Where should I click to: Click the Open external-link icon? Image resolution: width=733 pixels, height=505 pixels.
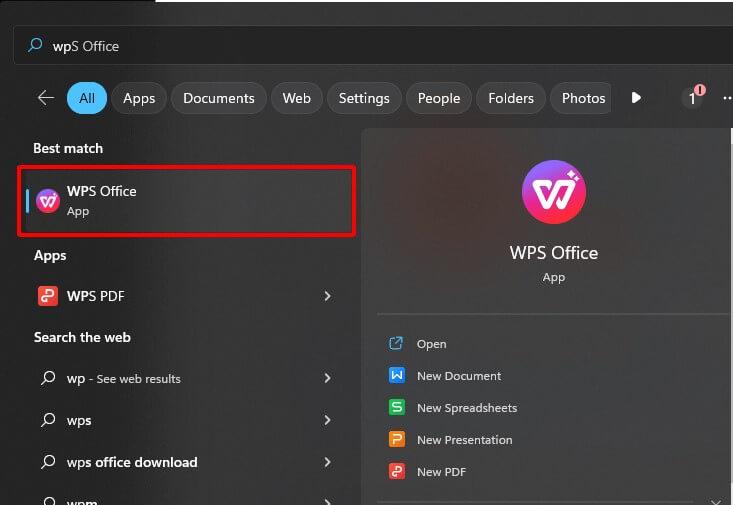(396, 344)
